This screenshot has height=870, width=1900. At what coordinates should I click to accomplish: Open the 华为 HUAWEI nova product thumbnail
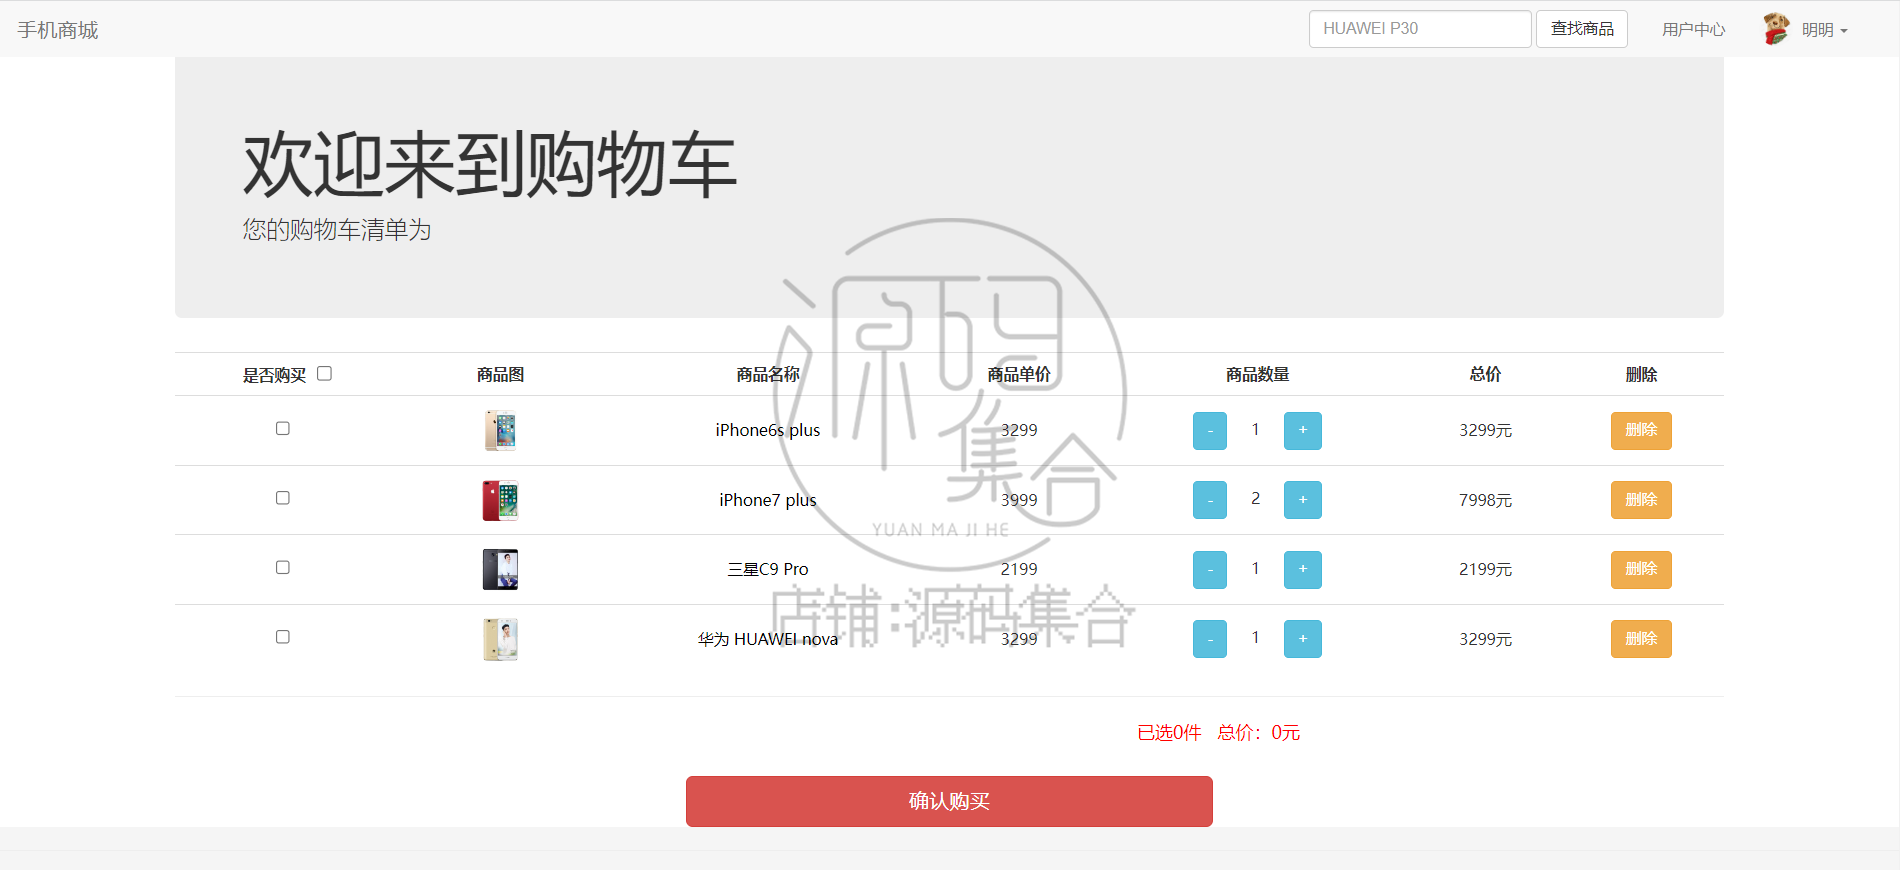(x=500, y=639)
